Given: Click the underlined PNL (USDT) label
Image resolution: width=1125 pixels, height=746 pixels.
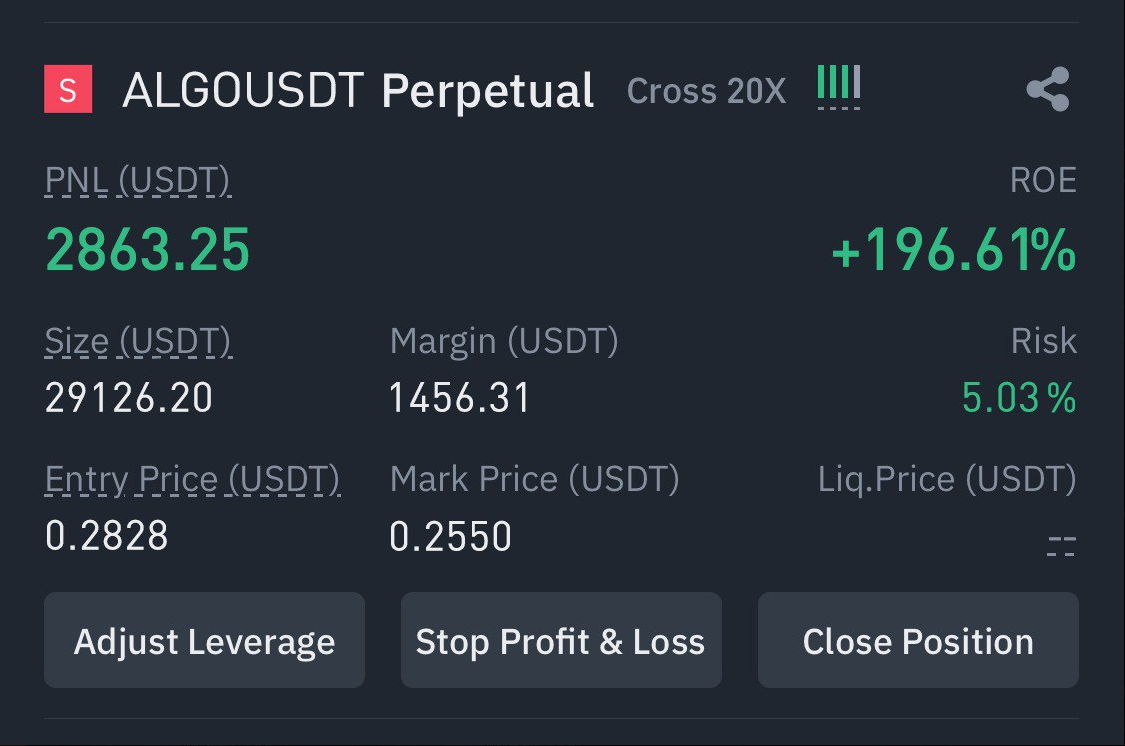Looking at the screenshot, I should (x=138, y=181).
